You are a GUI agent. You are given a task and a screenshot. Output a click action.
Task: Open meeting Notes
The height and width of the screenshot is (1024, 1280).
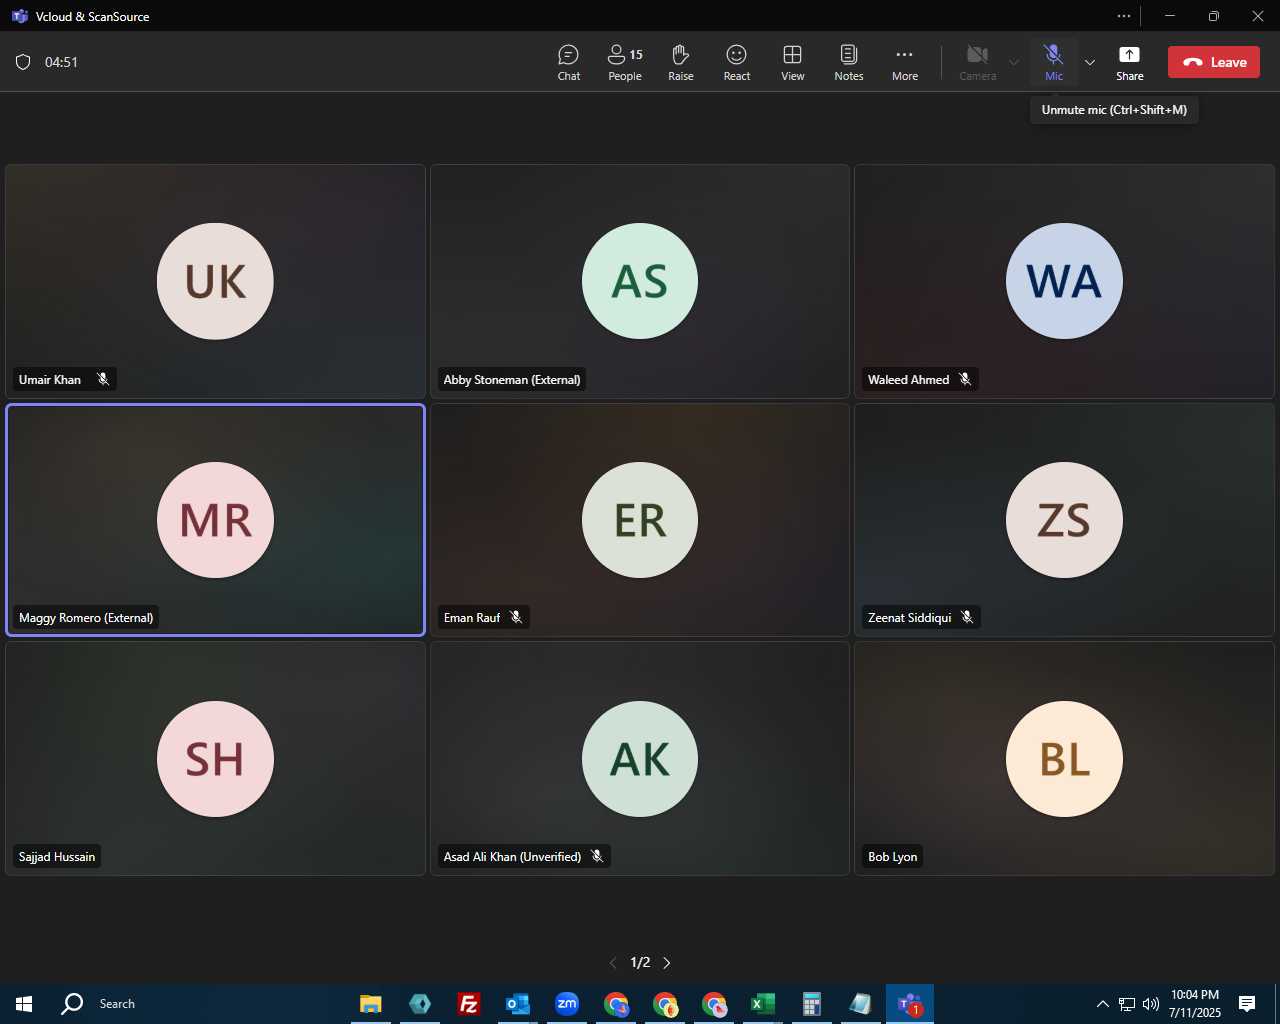pyautogui.click(x=849, y=62)
